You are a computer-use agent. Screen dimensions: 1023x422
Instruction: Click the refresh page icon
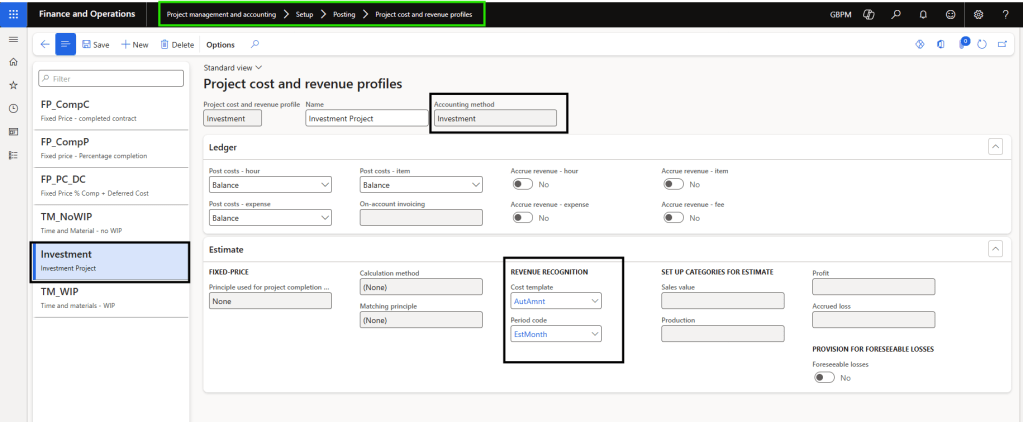pyautogui.click(x=982, y=44)
